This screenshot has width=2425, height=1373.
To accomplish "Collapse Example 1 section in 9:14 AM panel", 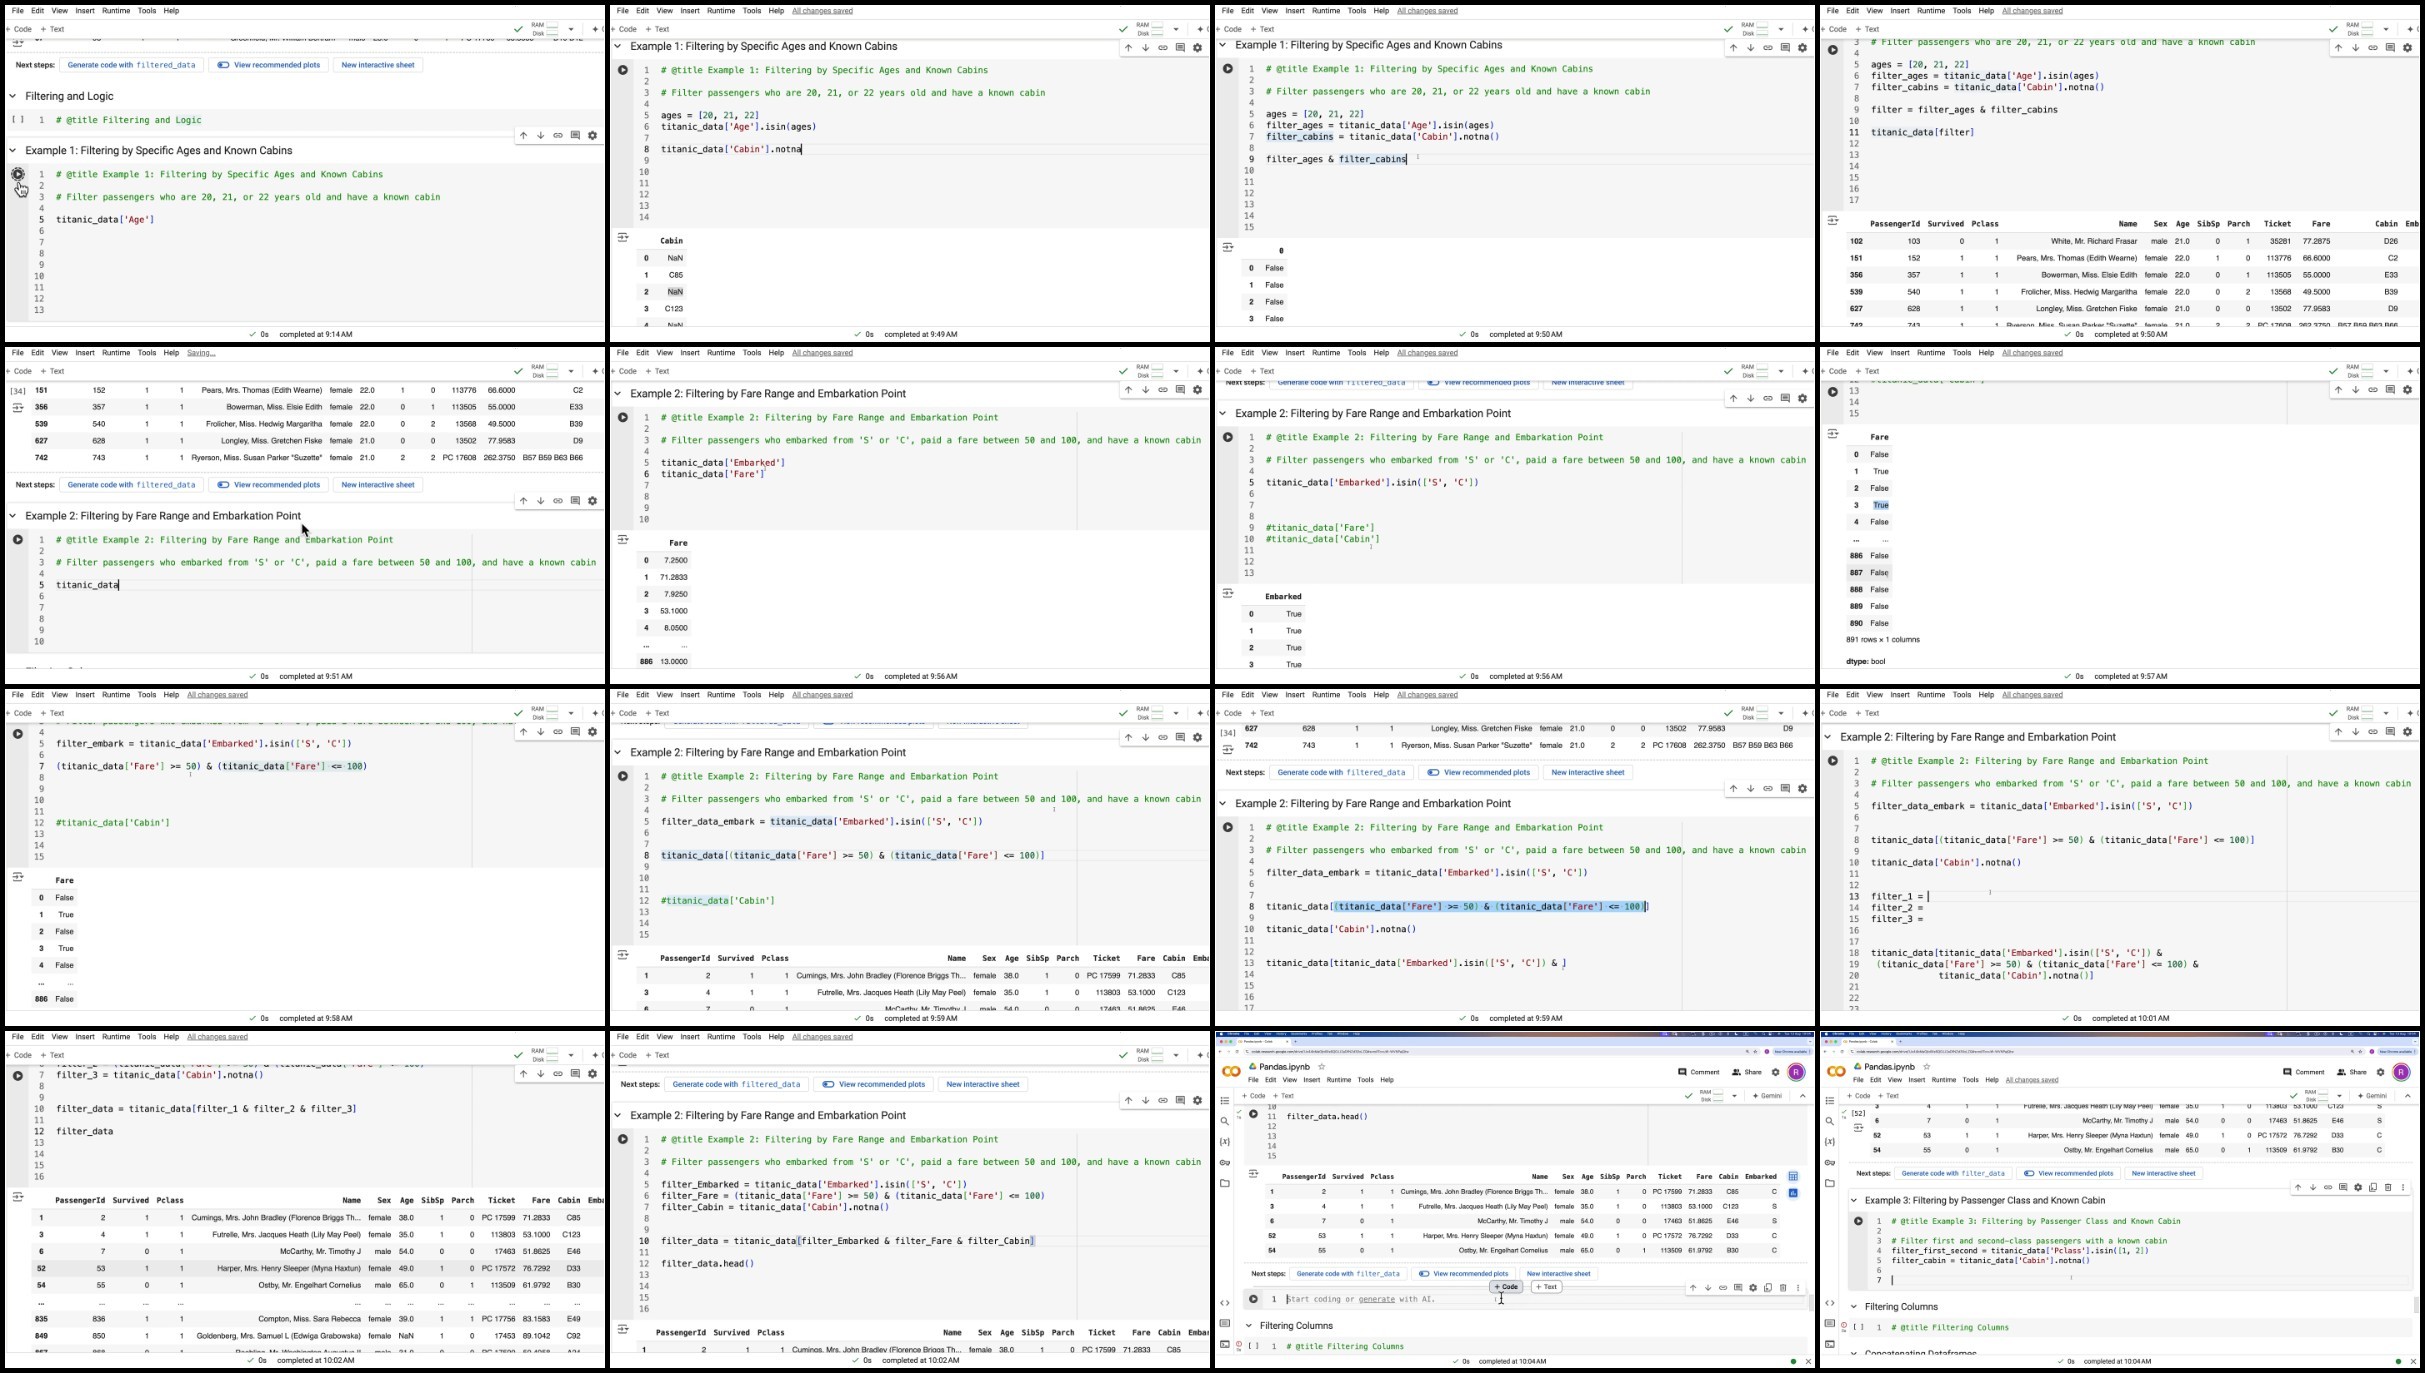I will [13, 150].
